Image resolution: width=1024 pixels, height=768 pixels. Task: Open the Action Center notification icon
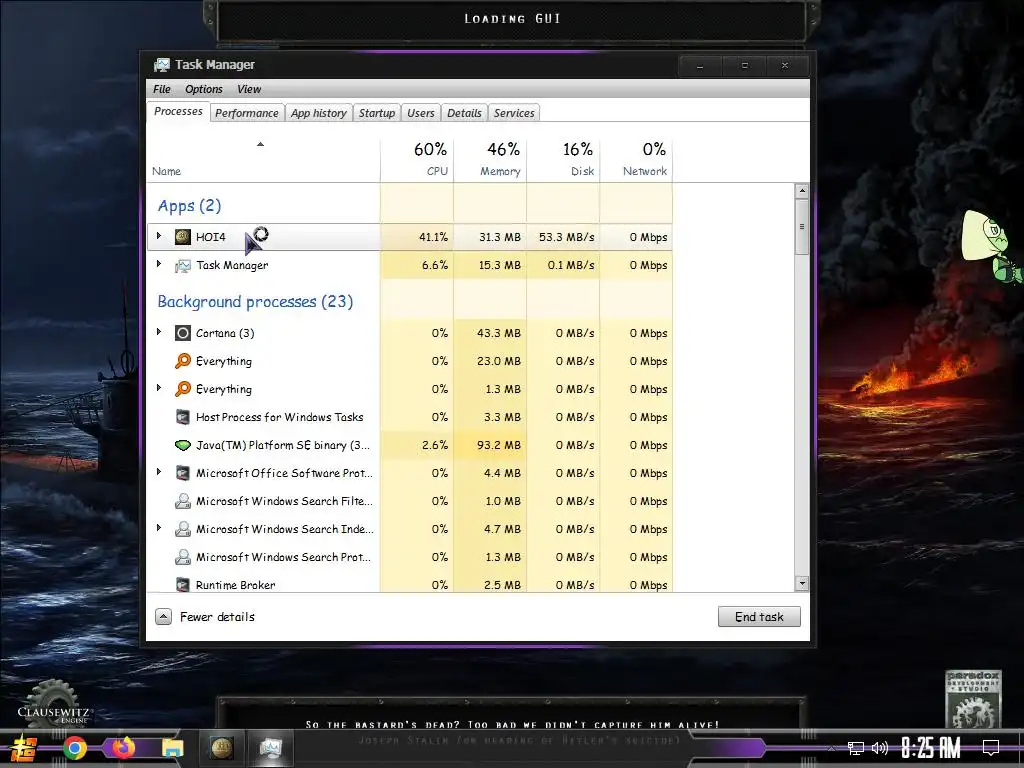[x=991, y=748]
